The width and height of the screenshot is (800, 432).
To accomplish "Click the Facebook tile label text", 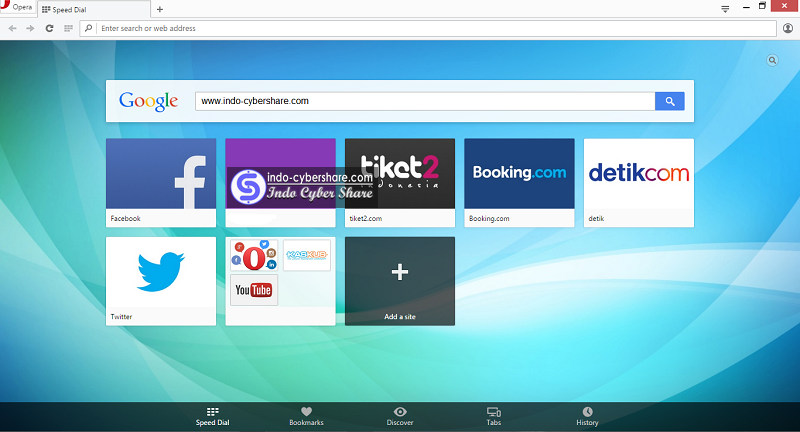I will 126,218.
